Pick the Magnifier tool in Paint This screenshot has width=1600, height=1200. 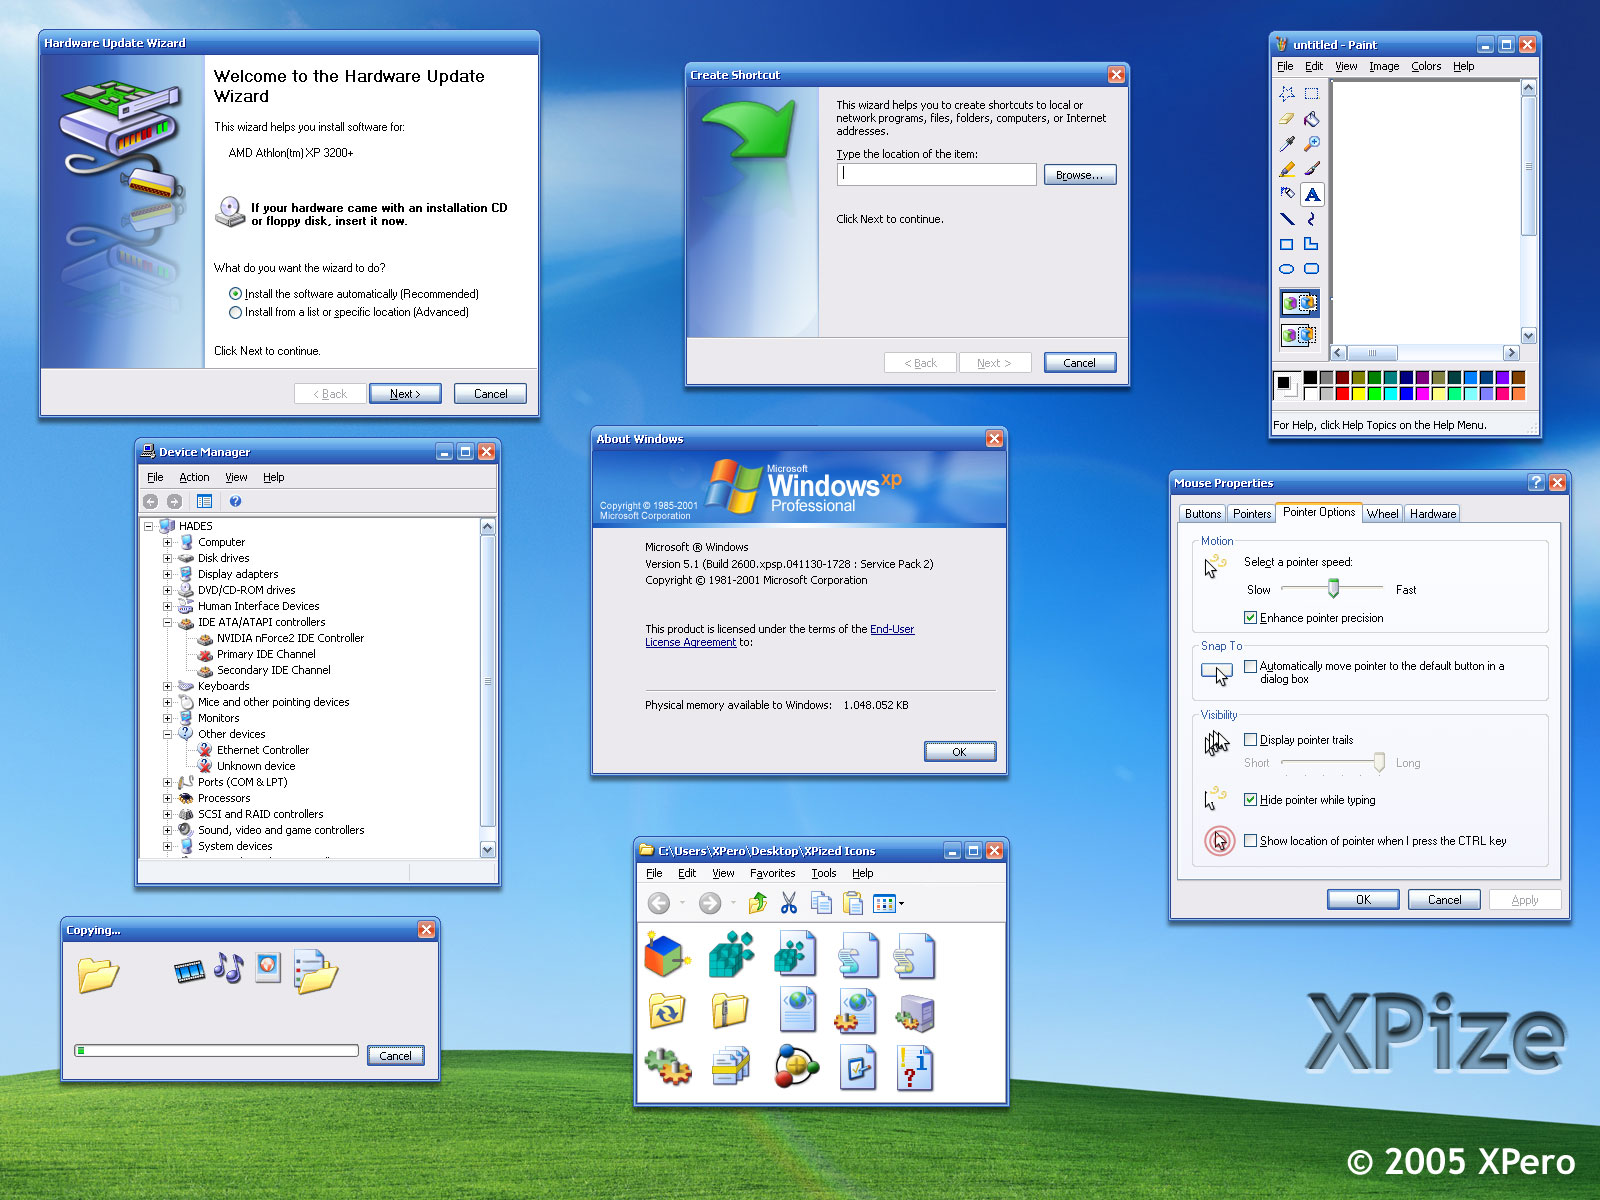(1312, 144)
